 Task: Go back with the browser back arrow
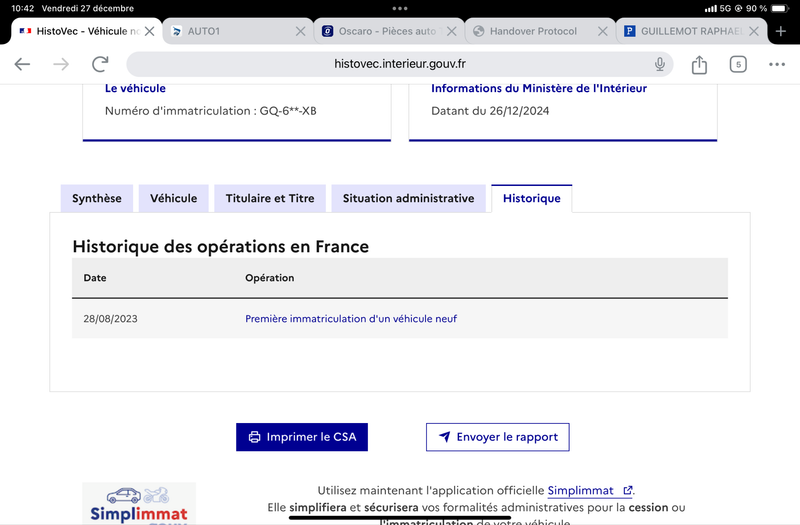[22, 64]
